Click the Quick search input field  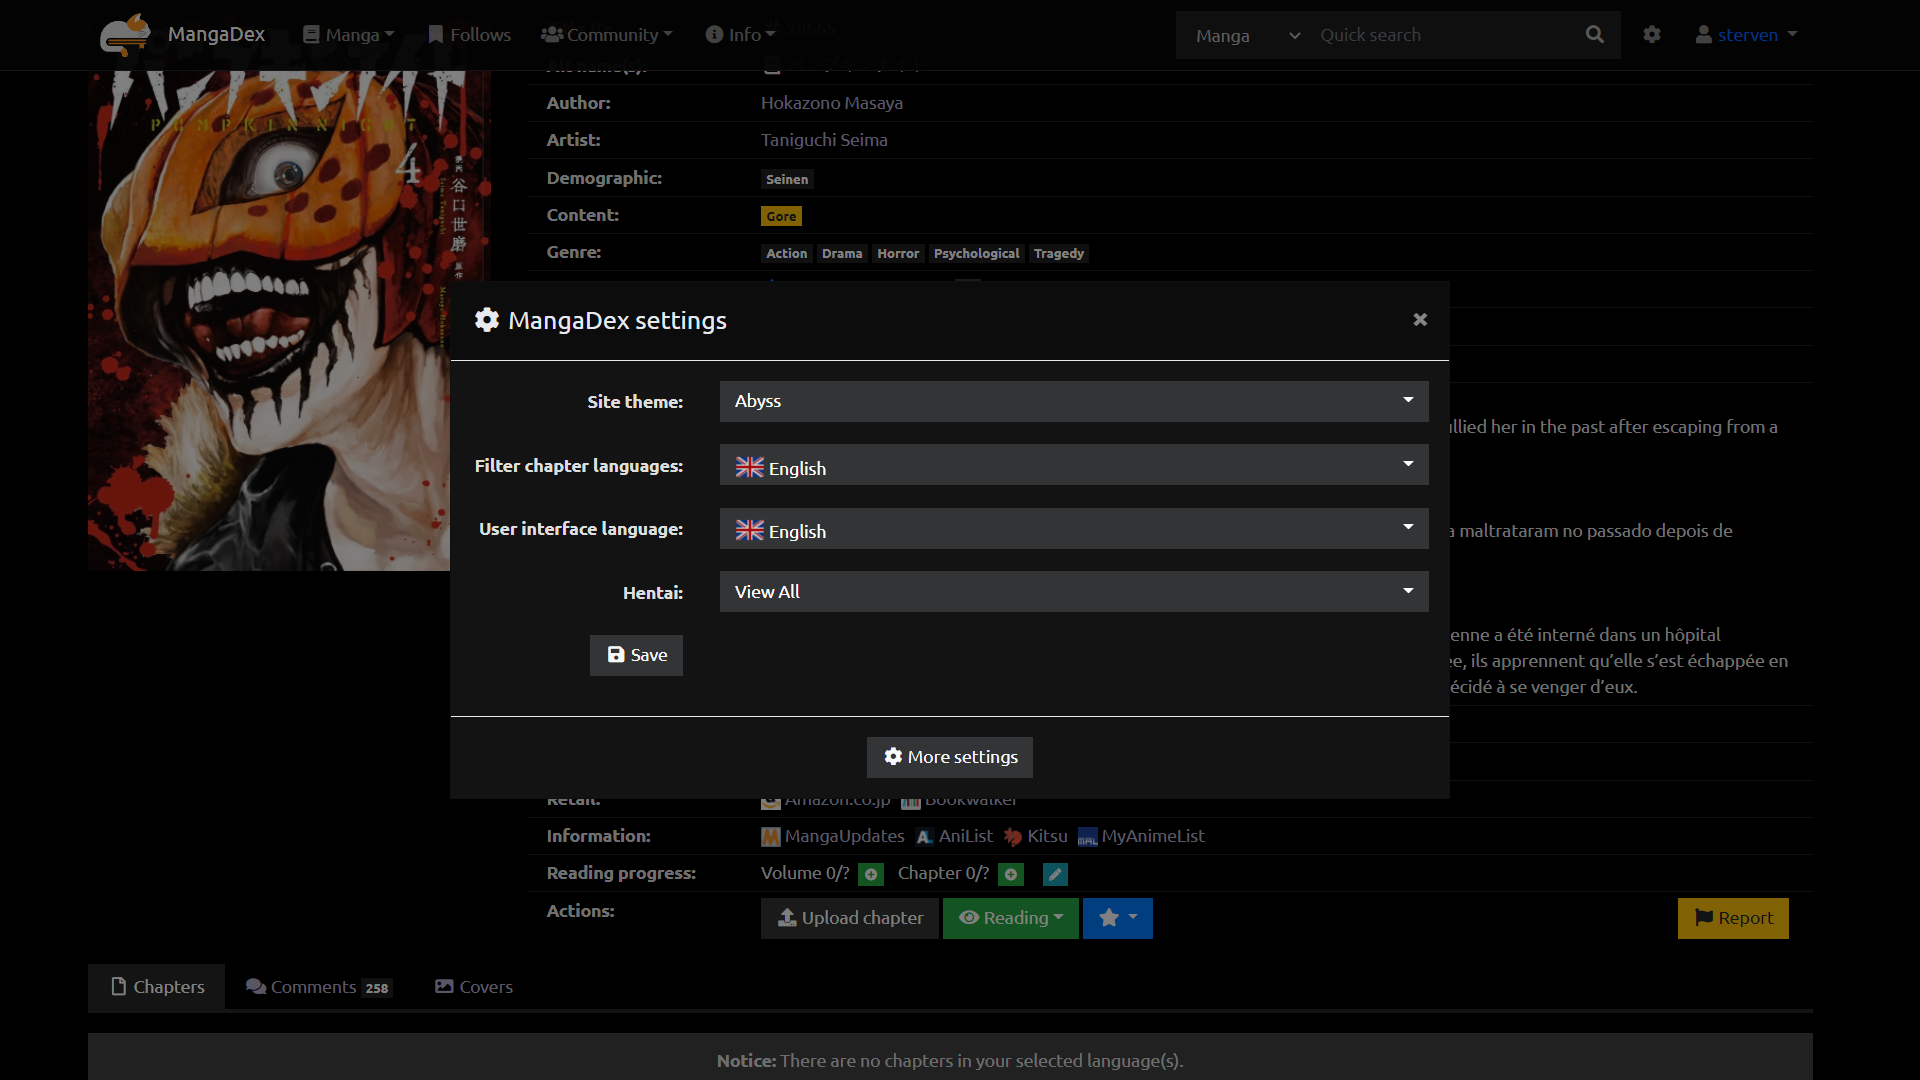pyautogui.click(x=1440, y=35)
